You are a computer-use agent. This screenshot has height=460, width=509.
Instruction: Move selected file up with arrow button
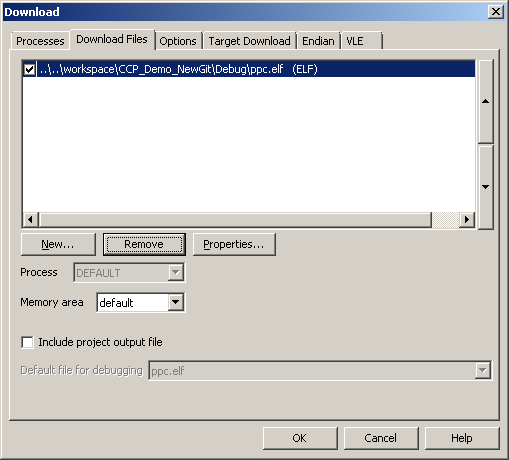click(486, 102)
